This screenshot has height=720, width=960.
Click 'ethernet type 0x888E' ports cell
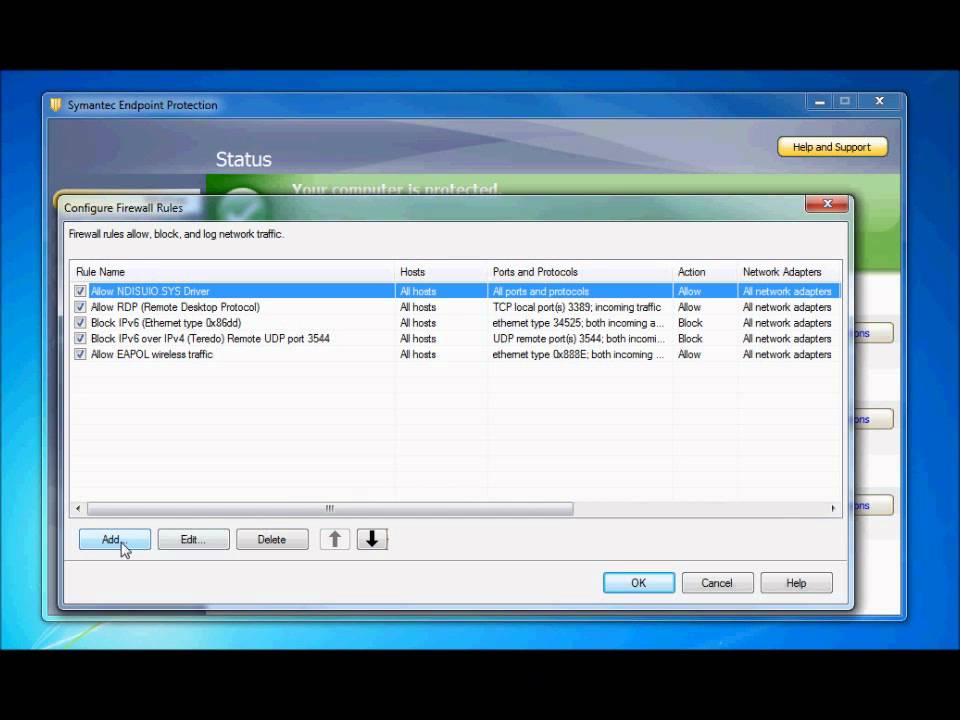point(578,354)
